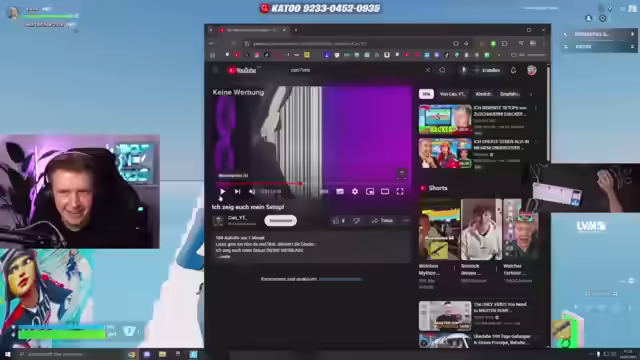This screenshot has width=640, height=360.
Task: Select the 'Alle' filter chip
Action: [426, 94]
